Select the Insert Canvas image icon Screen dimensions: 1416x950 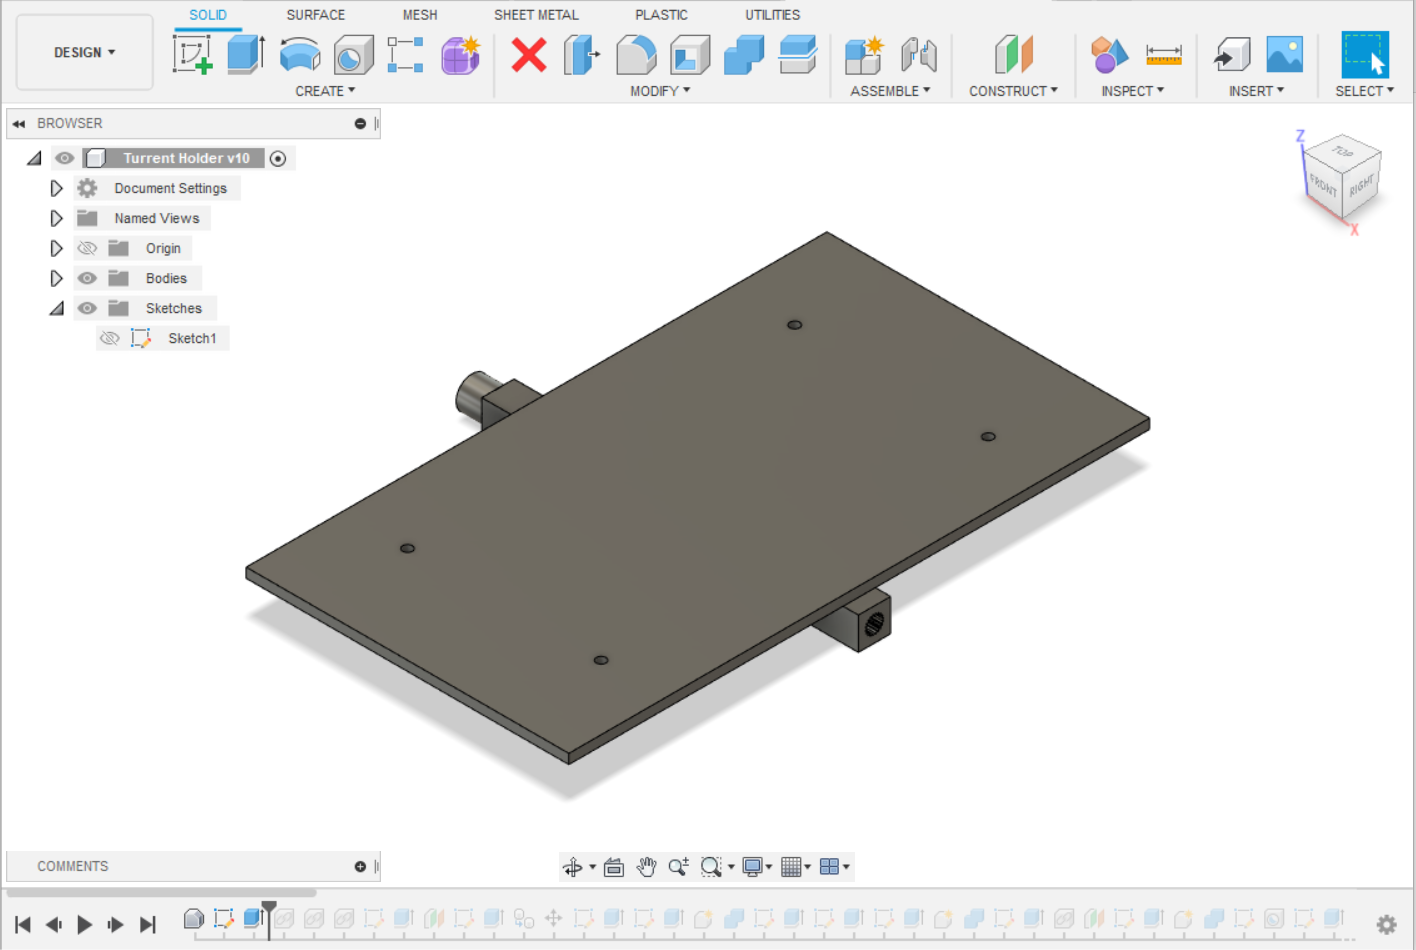pos(1285,54)
